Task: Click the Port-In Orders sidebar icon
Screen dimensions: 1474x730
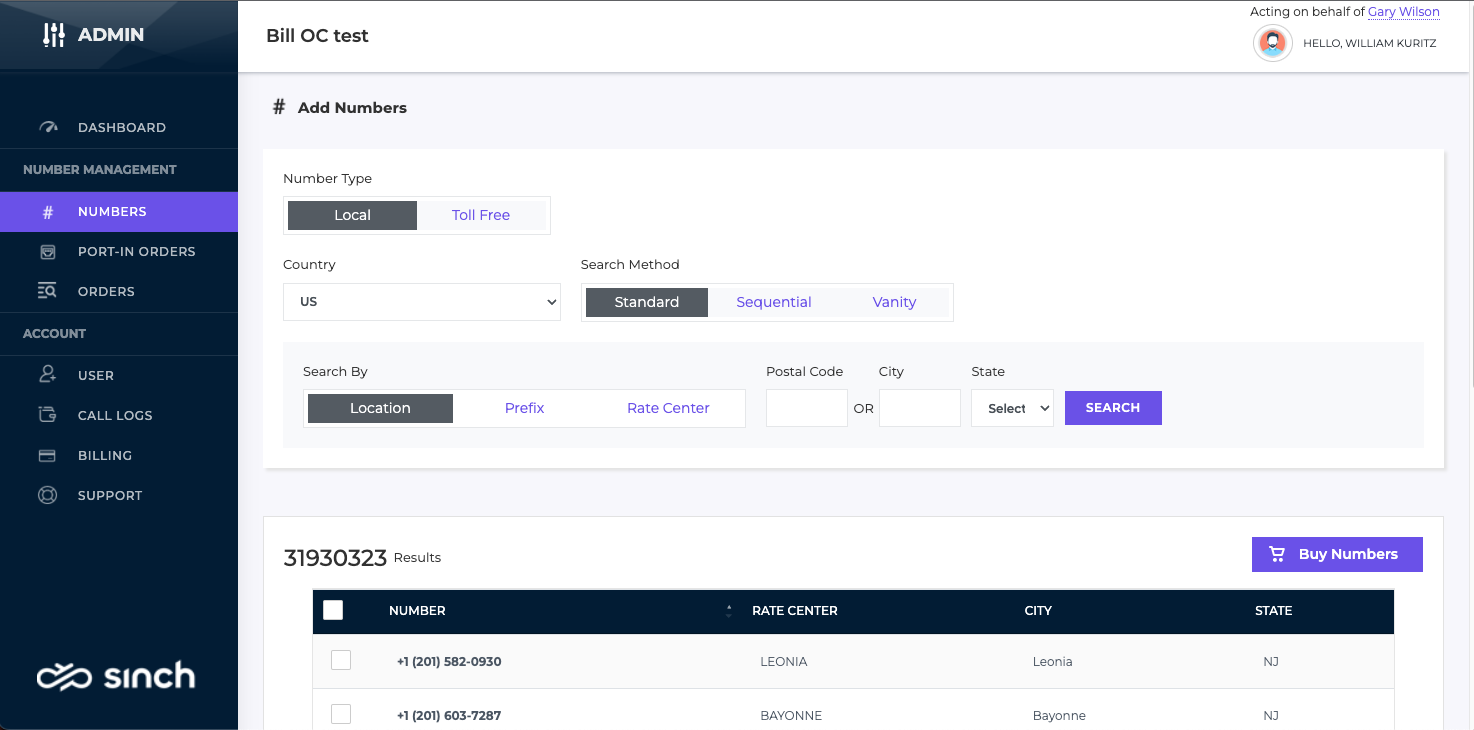Action: tap(48, 252)
